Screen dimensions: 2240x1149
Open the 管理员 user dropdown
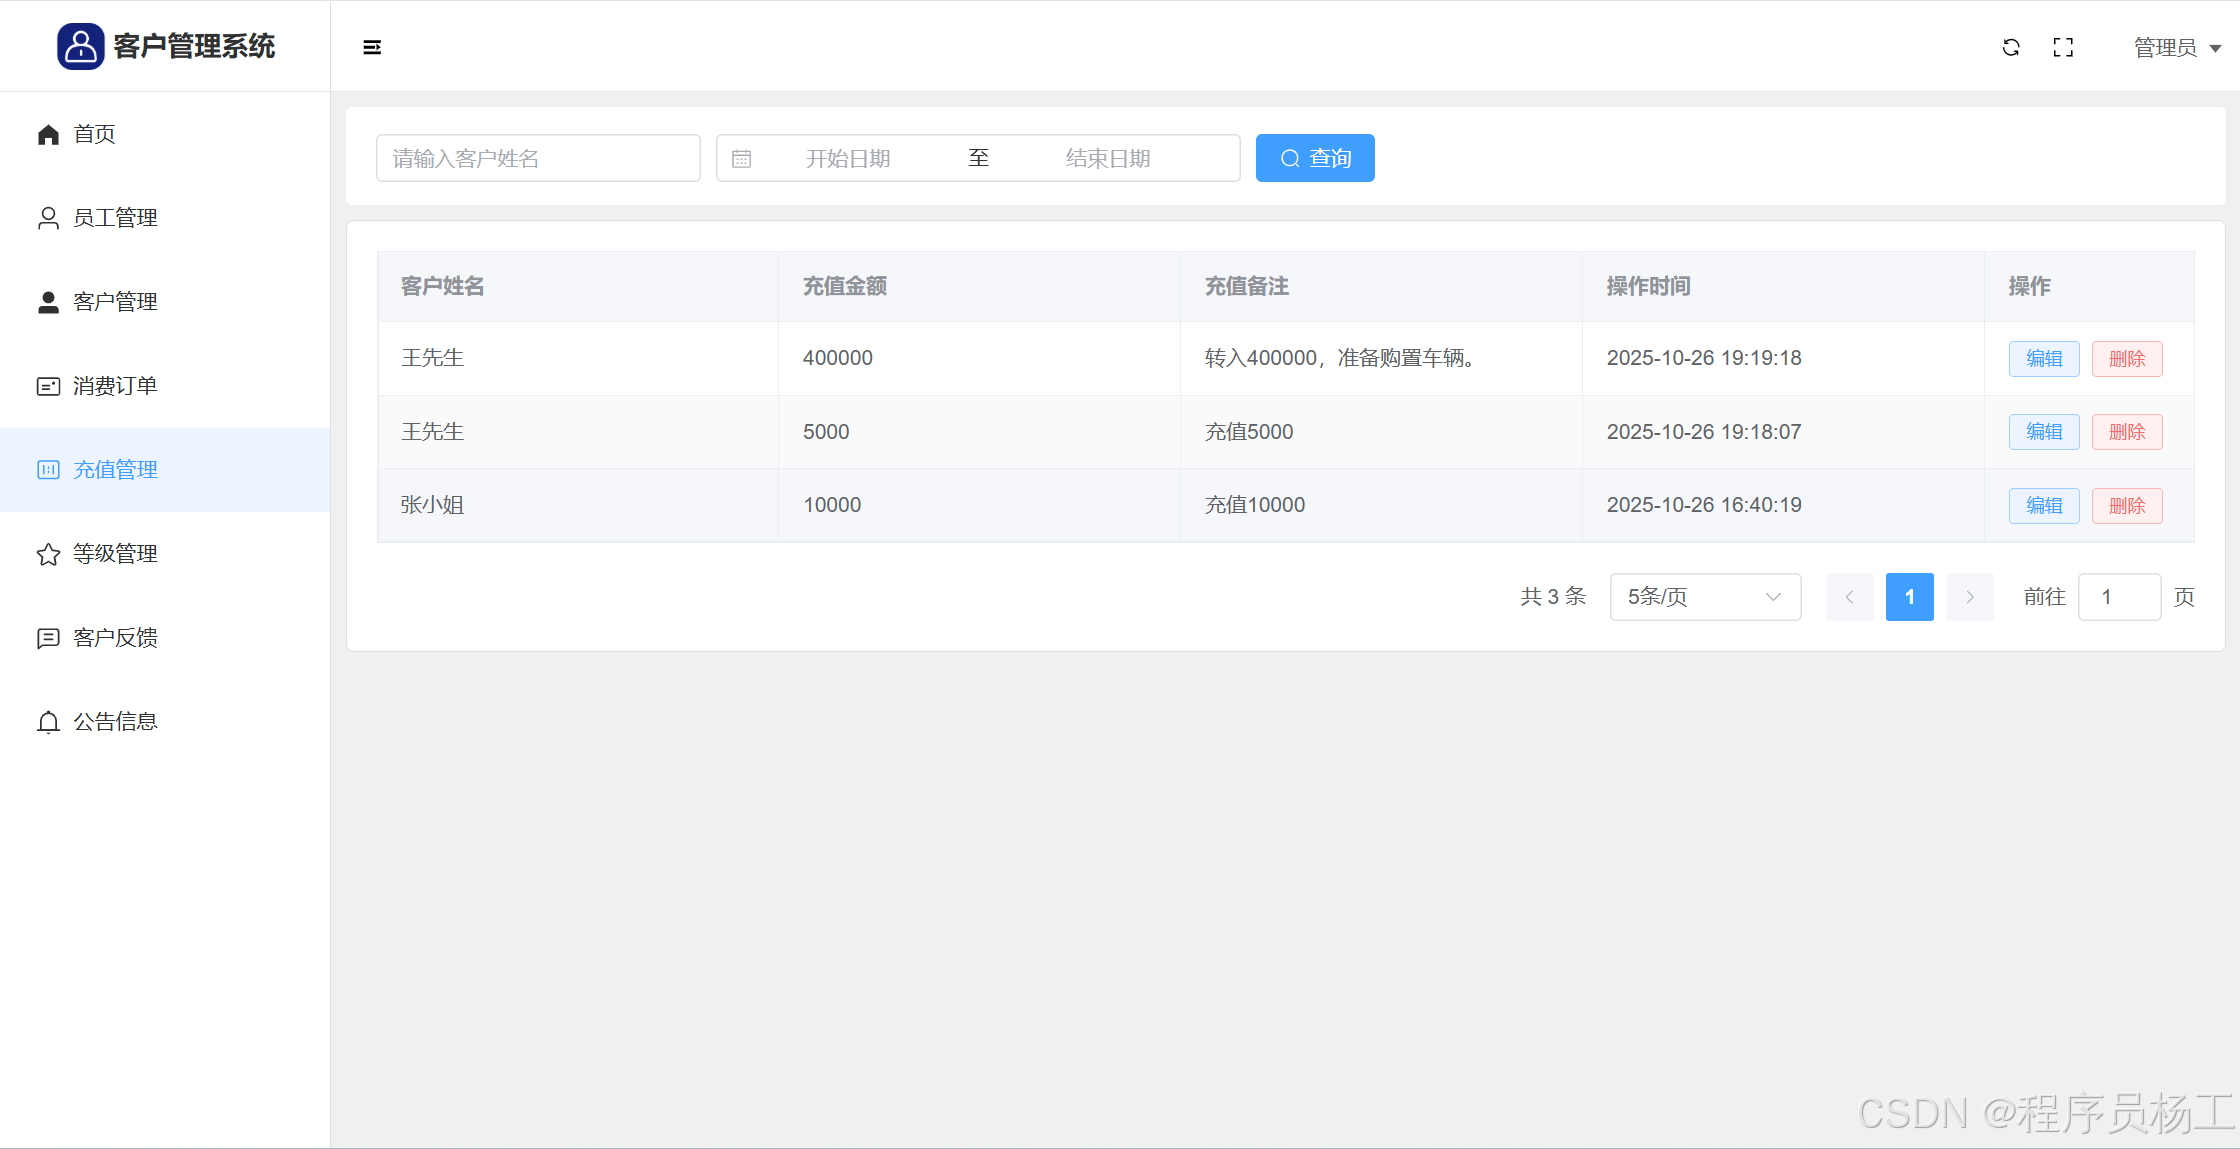2177,48
